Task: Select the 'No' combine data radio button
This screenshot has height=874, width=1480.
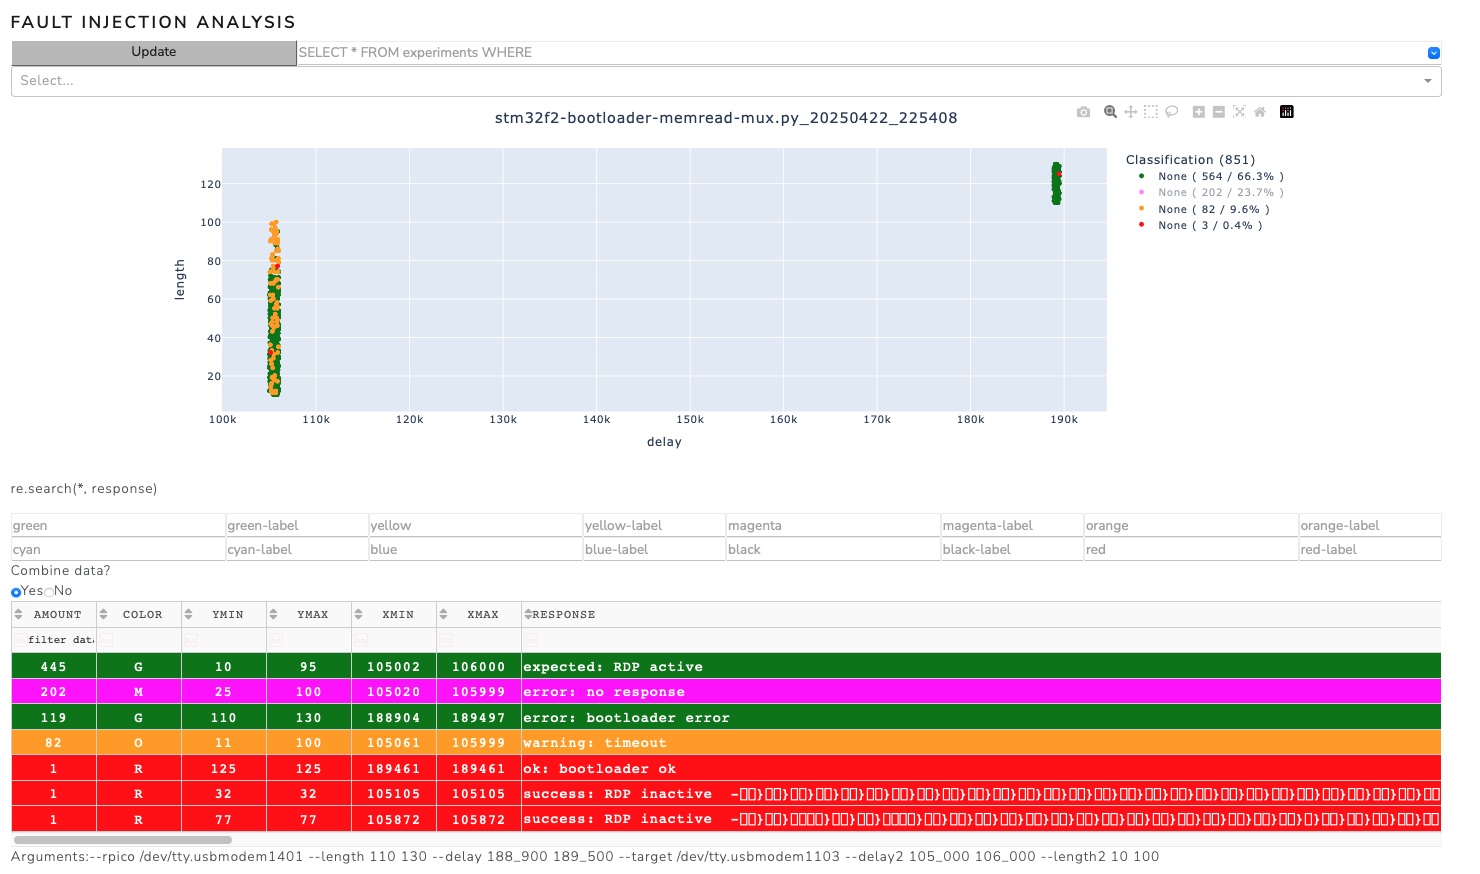Action: 49,592
